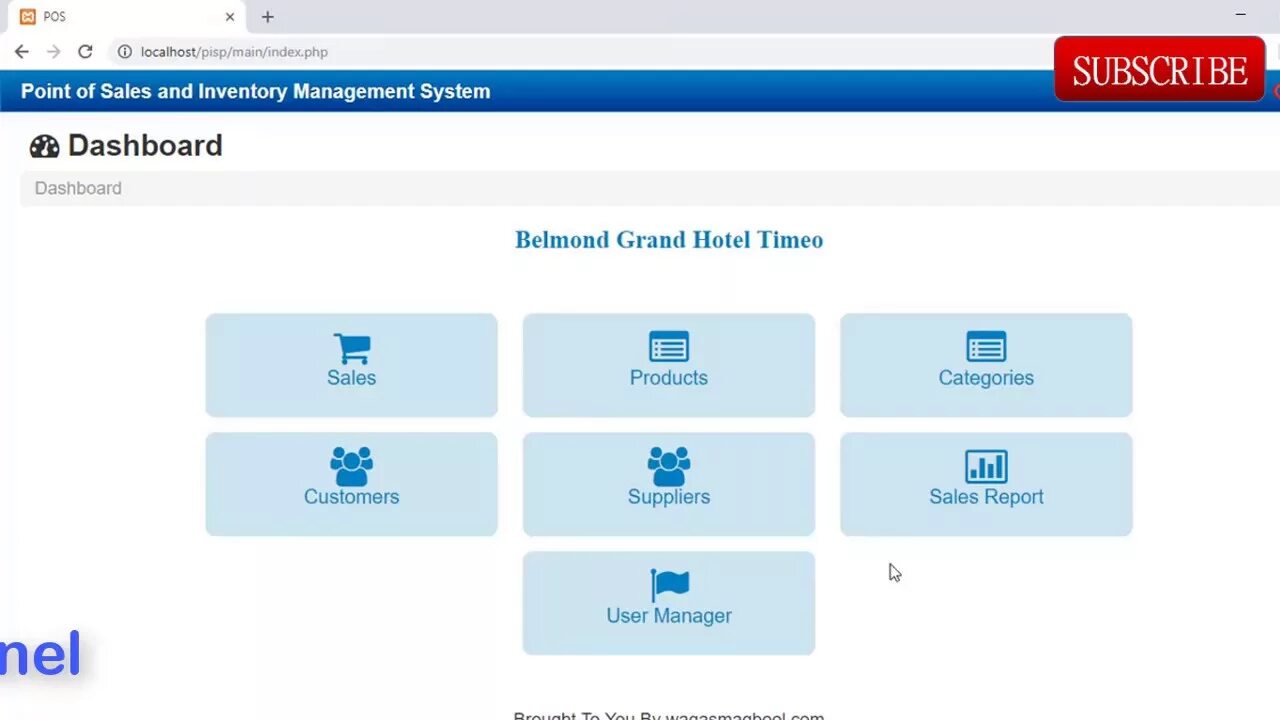Open the Products list icon
The width and height of the screenshot is (1280, 720).
[x=668, y=346]
